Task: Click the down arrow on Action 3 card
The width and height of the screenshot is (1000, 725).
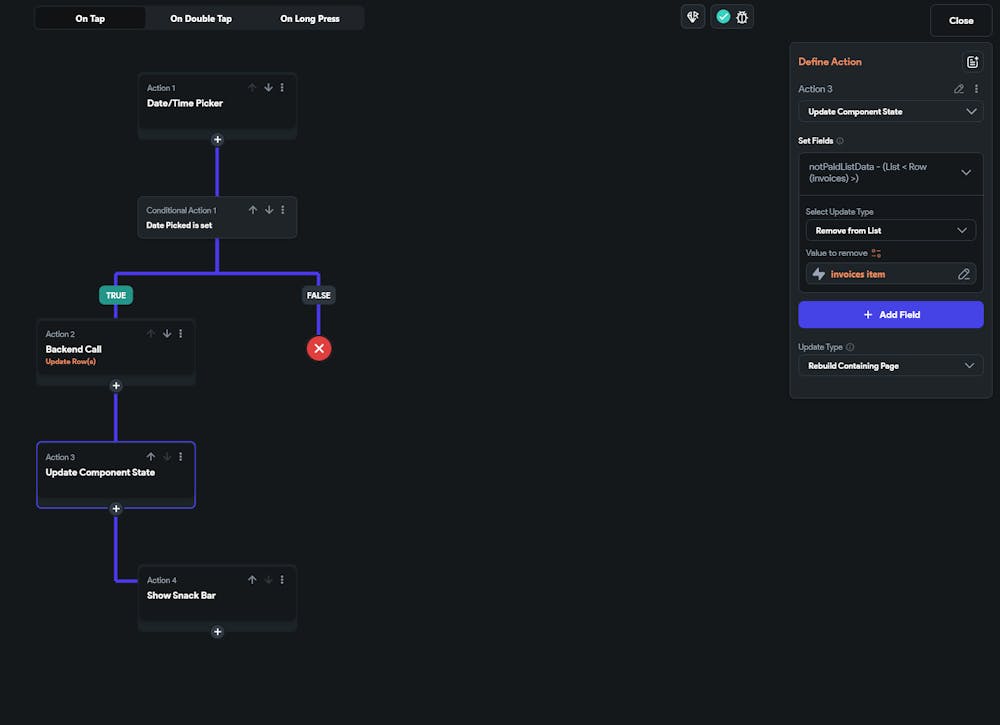Action: (x=167, y=457)
